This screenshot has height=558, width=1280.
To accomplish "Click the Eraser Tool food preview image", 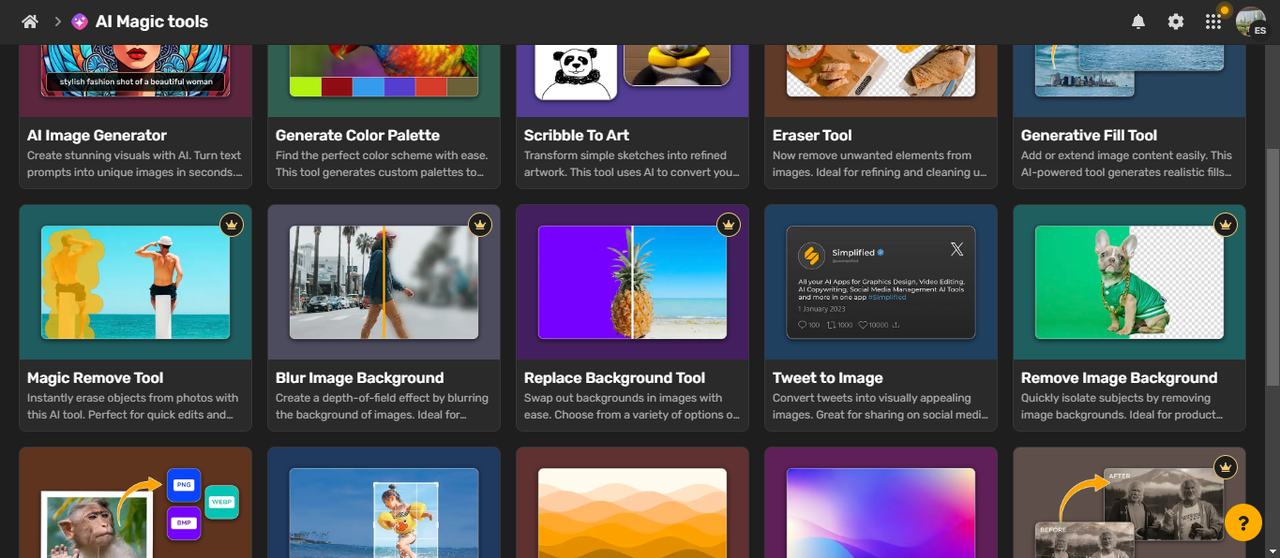I will coord(881,70).
